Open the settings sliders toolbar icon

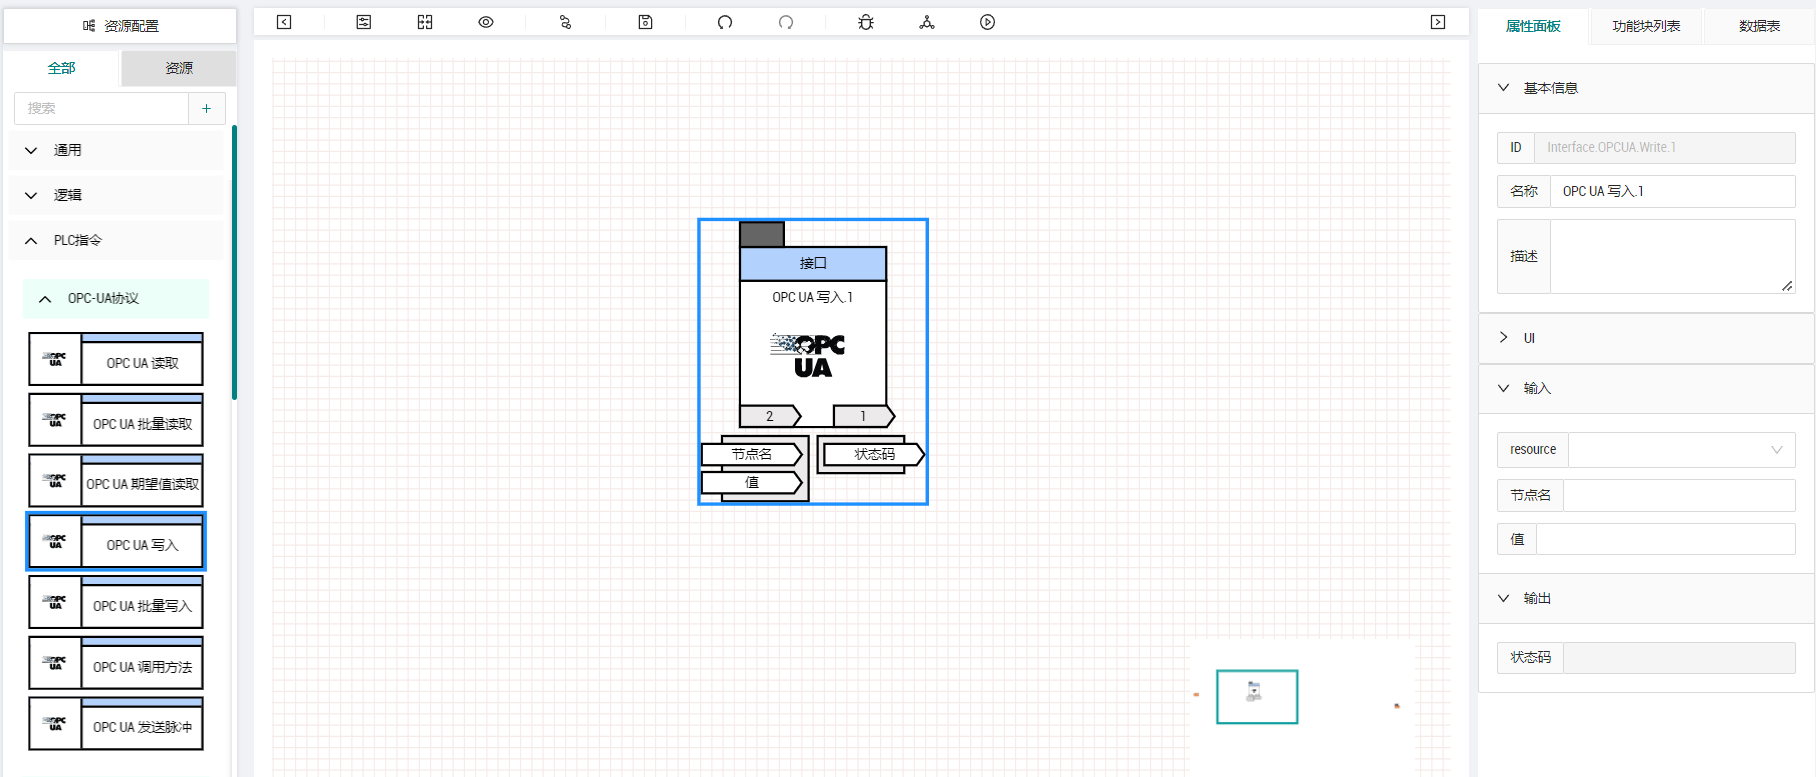[x=364, y=22]
